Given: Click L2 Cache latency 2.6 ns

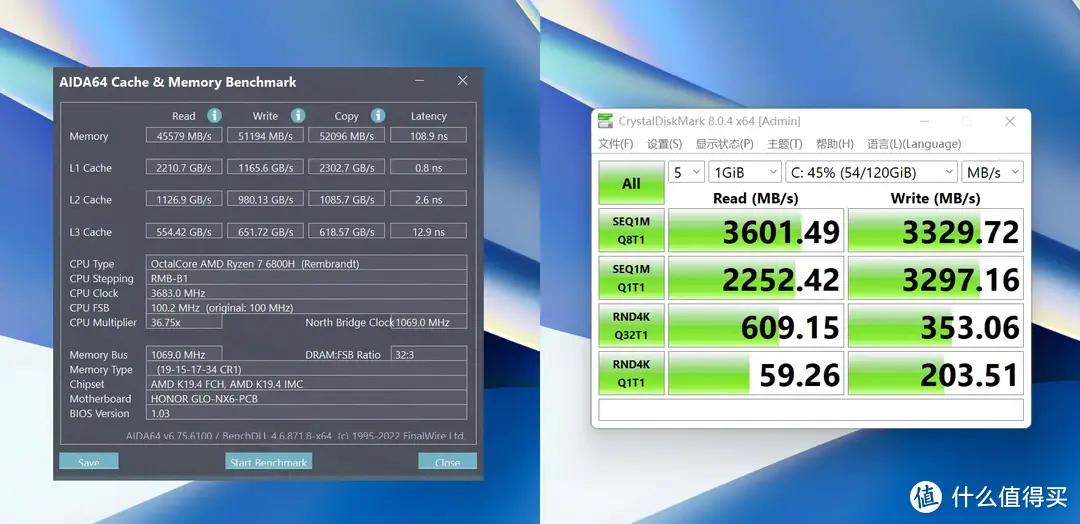Looking at the screenshot, I should coord(428,199).
